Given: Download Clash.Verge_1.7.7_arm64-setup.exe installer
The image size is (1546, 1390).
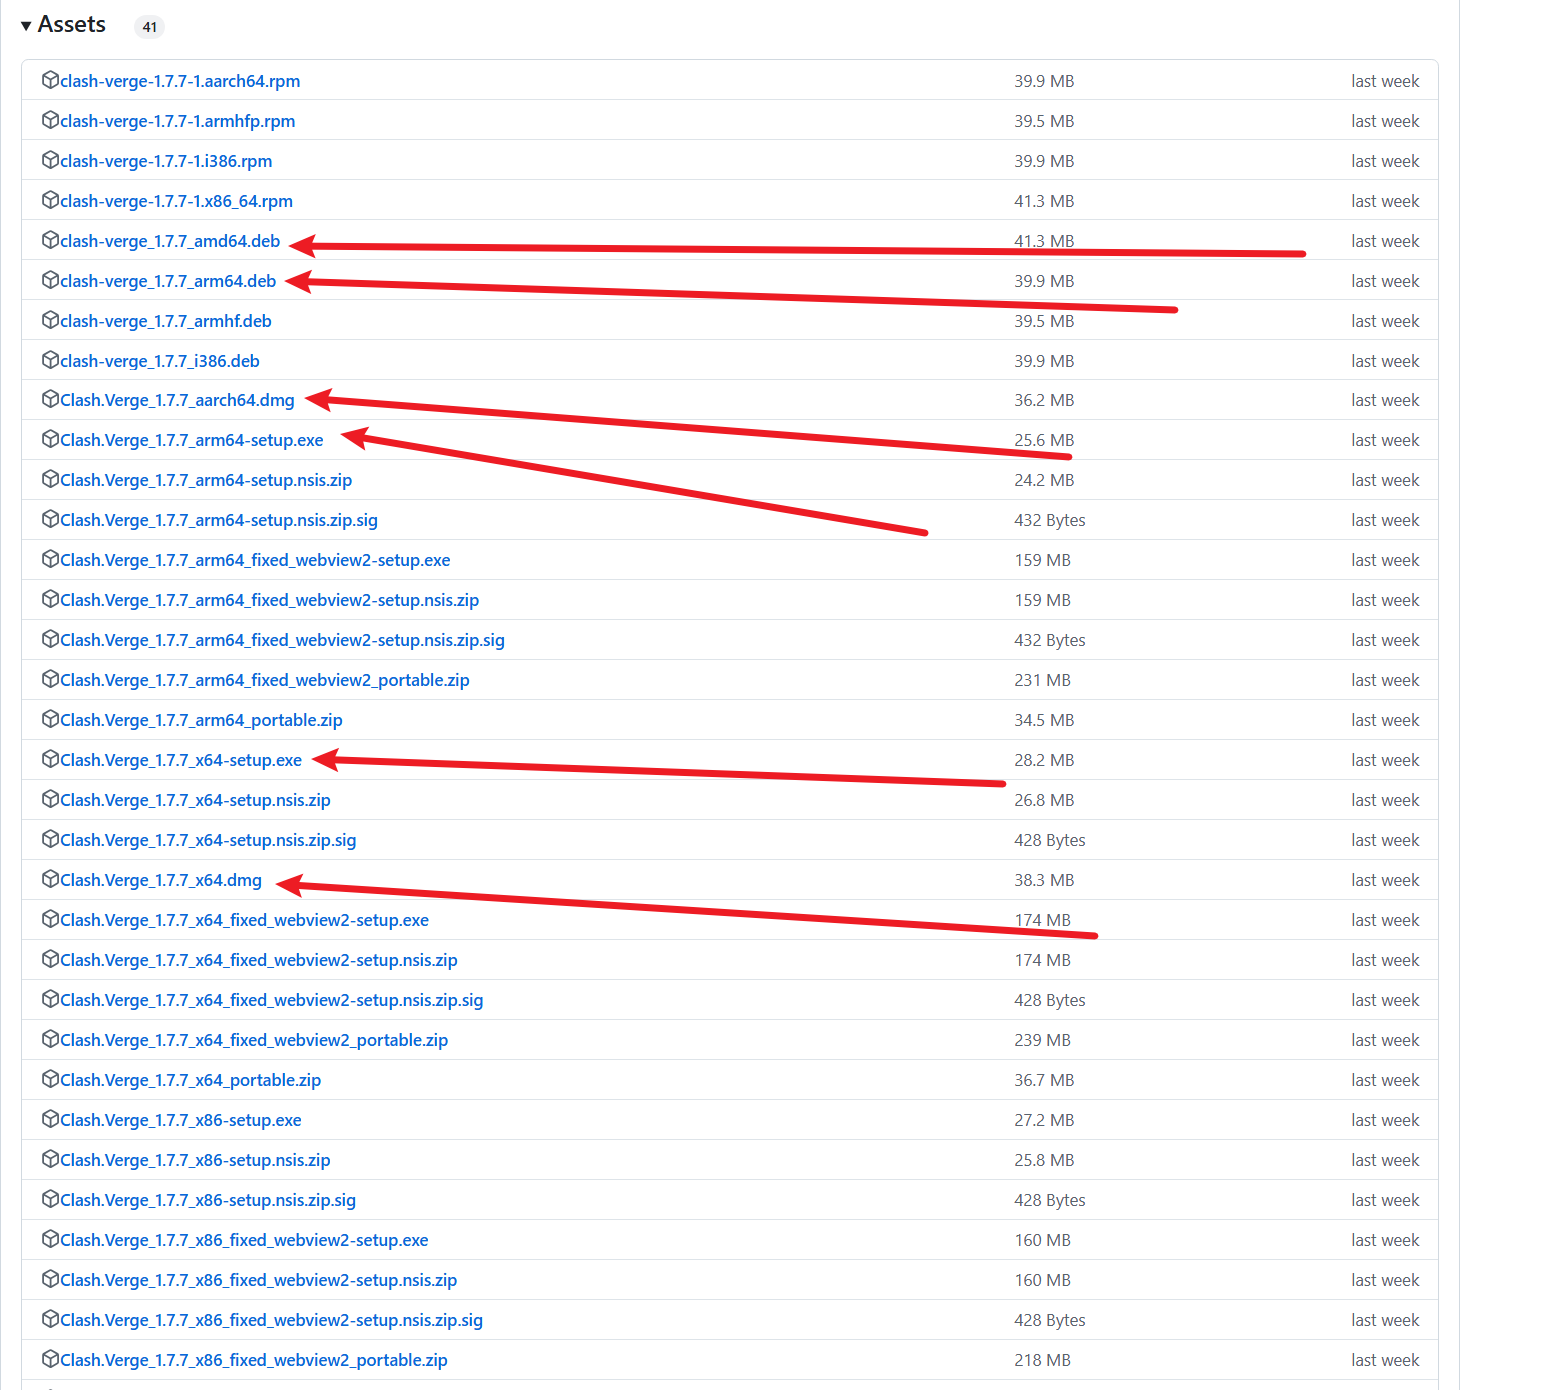Looking at the screenshot, I should pos(192,440).
